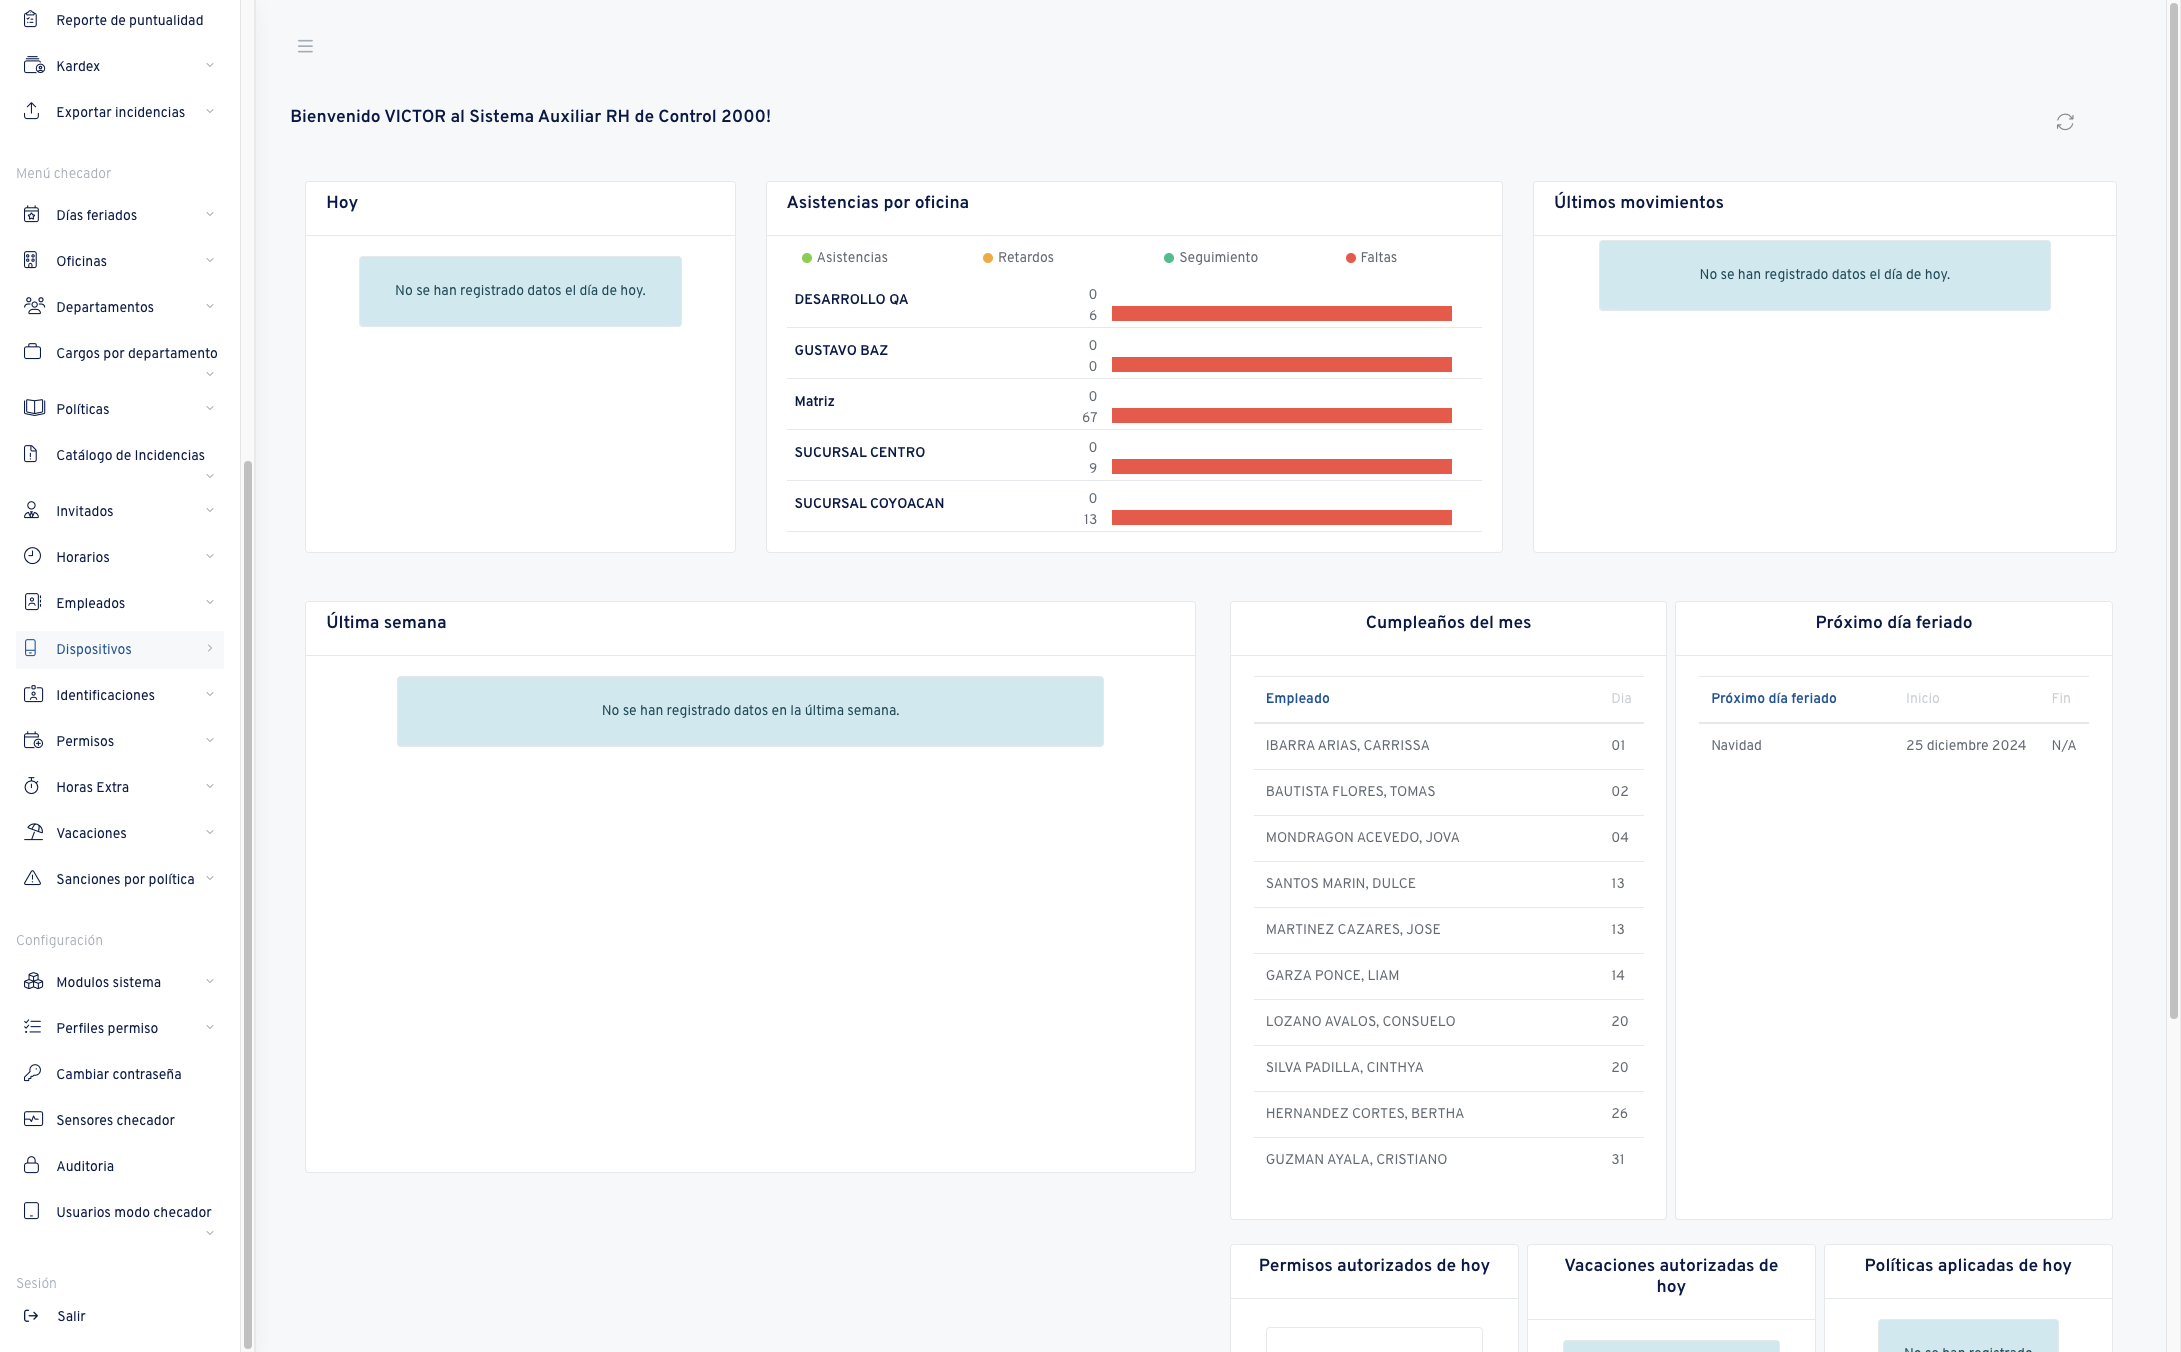
Task: Click the hamburger menu icon
Action: [305, 46]
